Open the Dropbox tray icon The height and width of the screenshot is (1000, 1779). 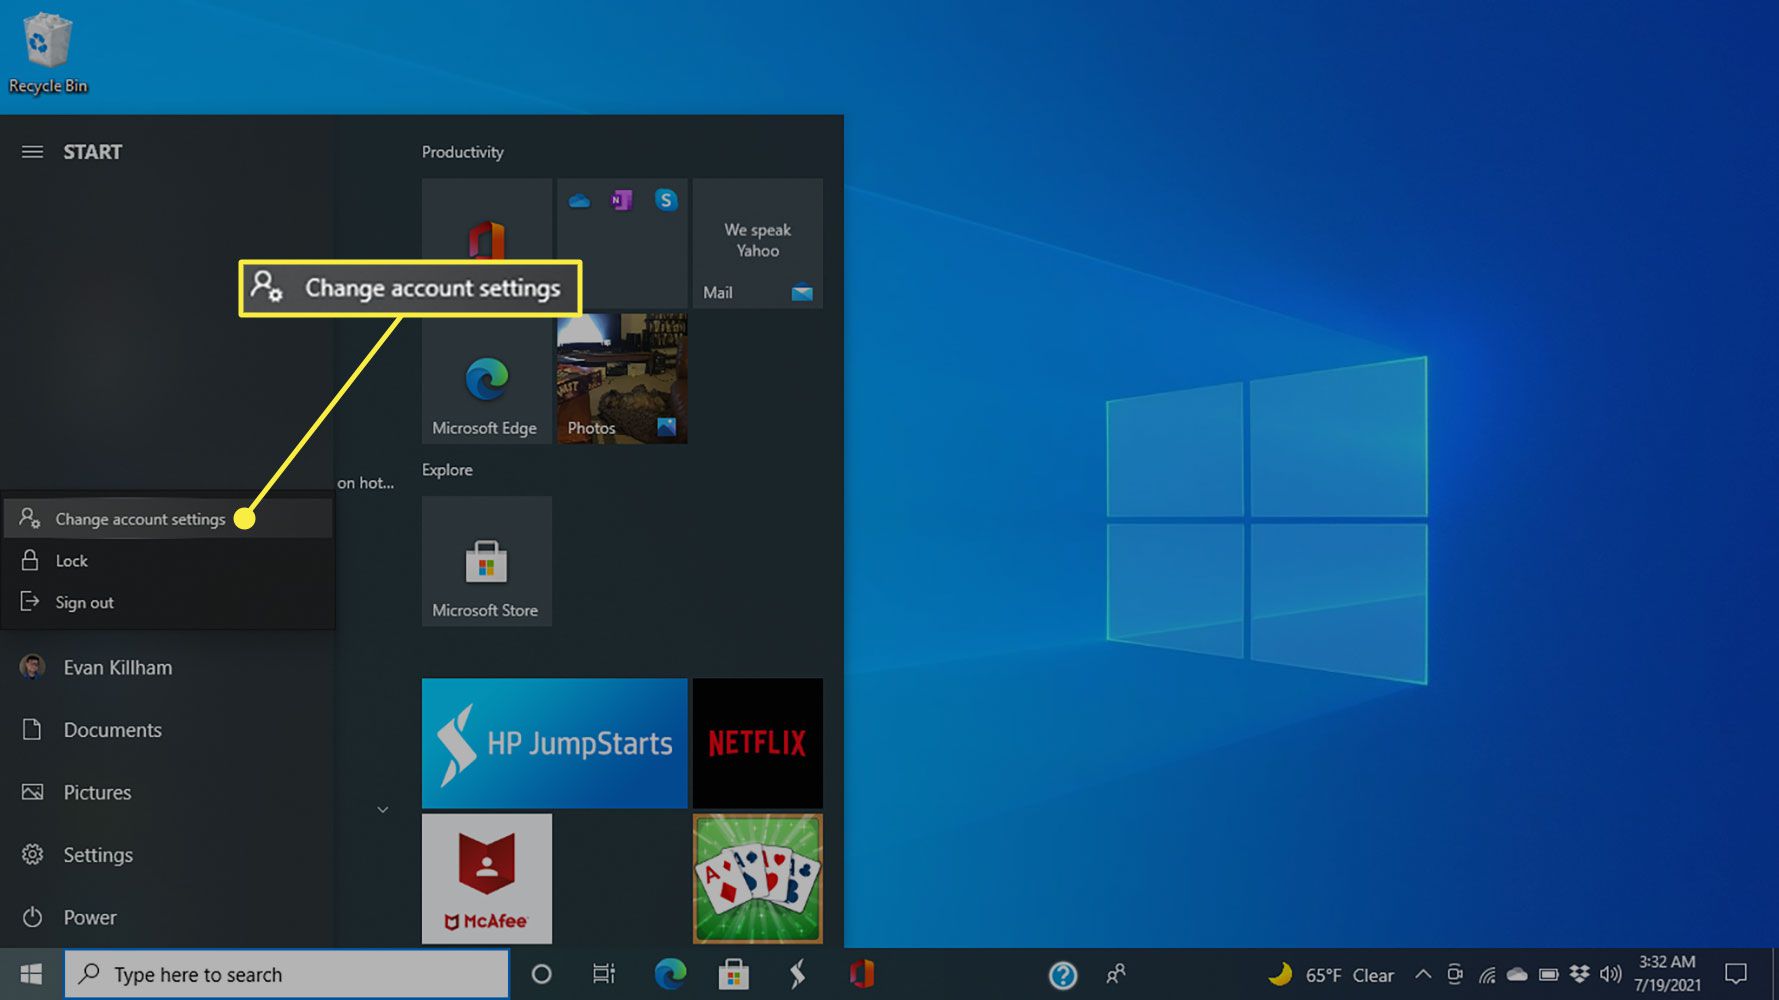click(1580, 974)
